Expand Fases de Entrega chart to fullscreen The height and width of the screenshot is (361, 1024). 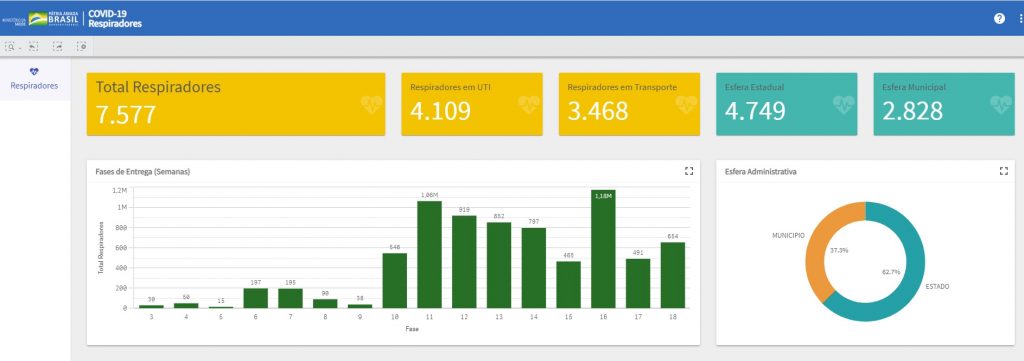[x=688, y=171]
